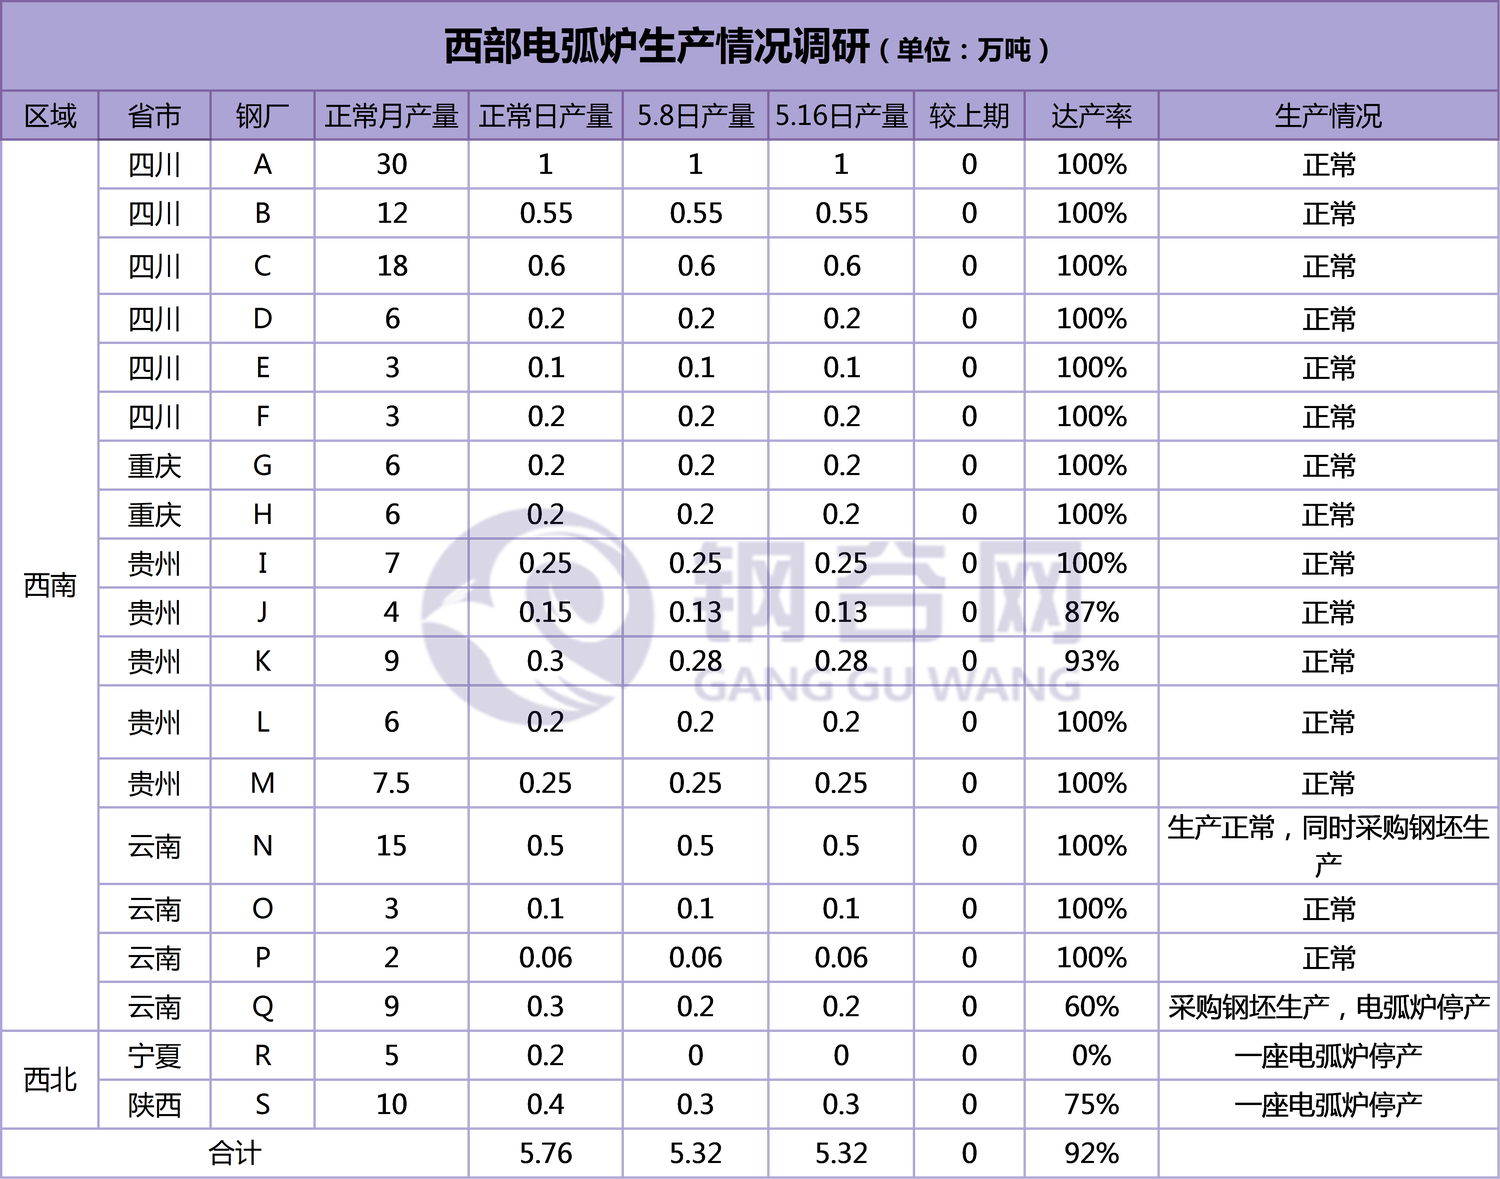This screenshot has height=1179, width=1500.
Task: Click 5.16 total output 5.32
Action: click(841, 1153)
